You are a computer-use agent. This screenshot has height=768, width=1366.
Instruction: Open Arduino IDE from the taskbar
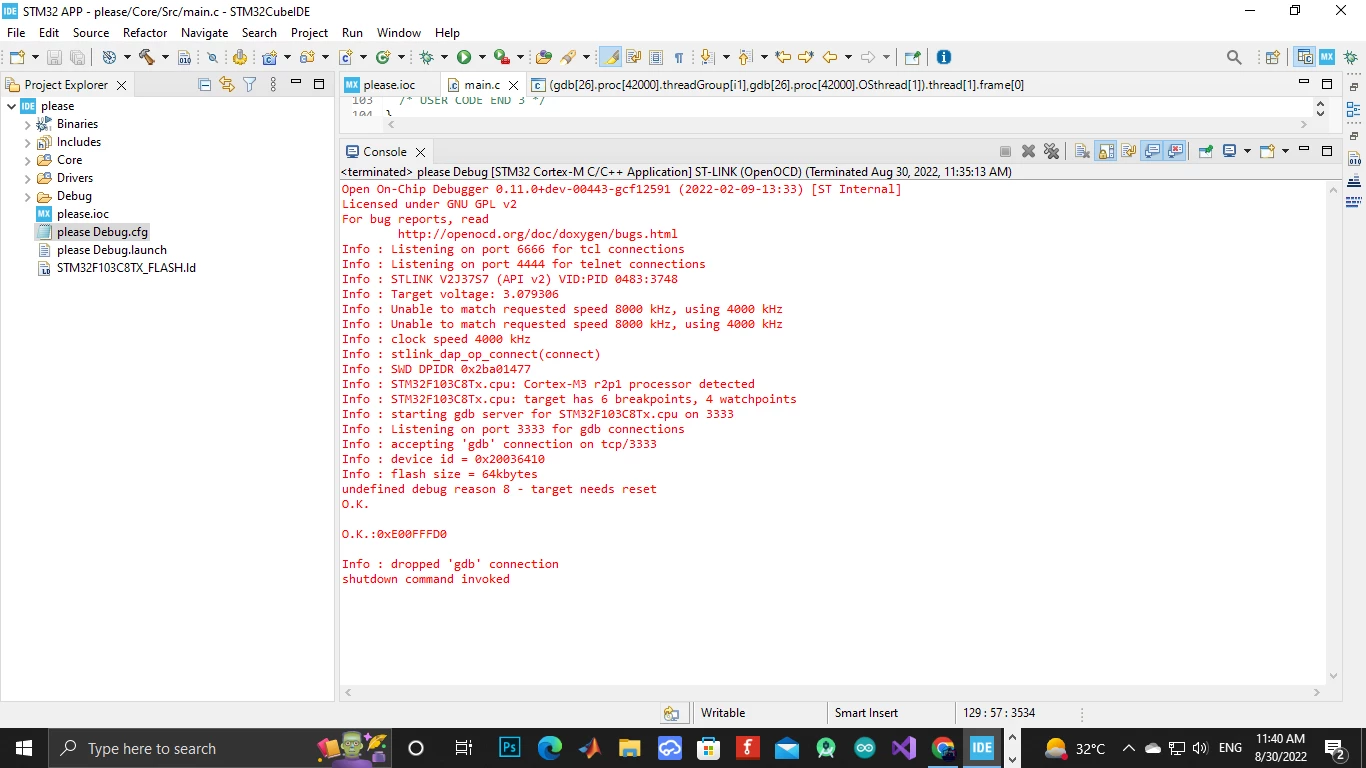865,748
